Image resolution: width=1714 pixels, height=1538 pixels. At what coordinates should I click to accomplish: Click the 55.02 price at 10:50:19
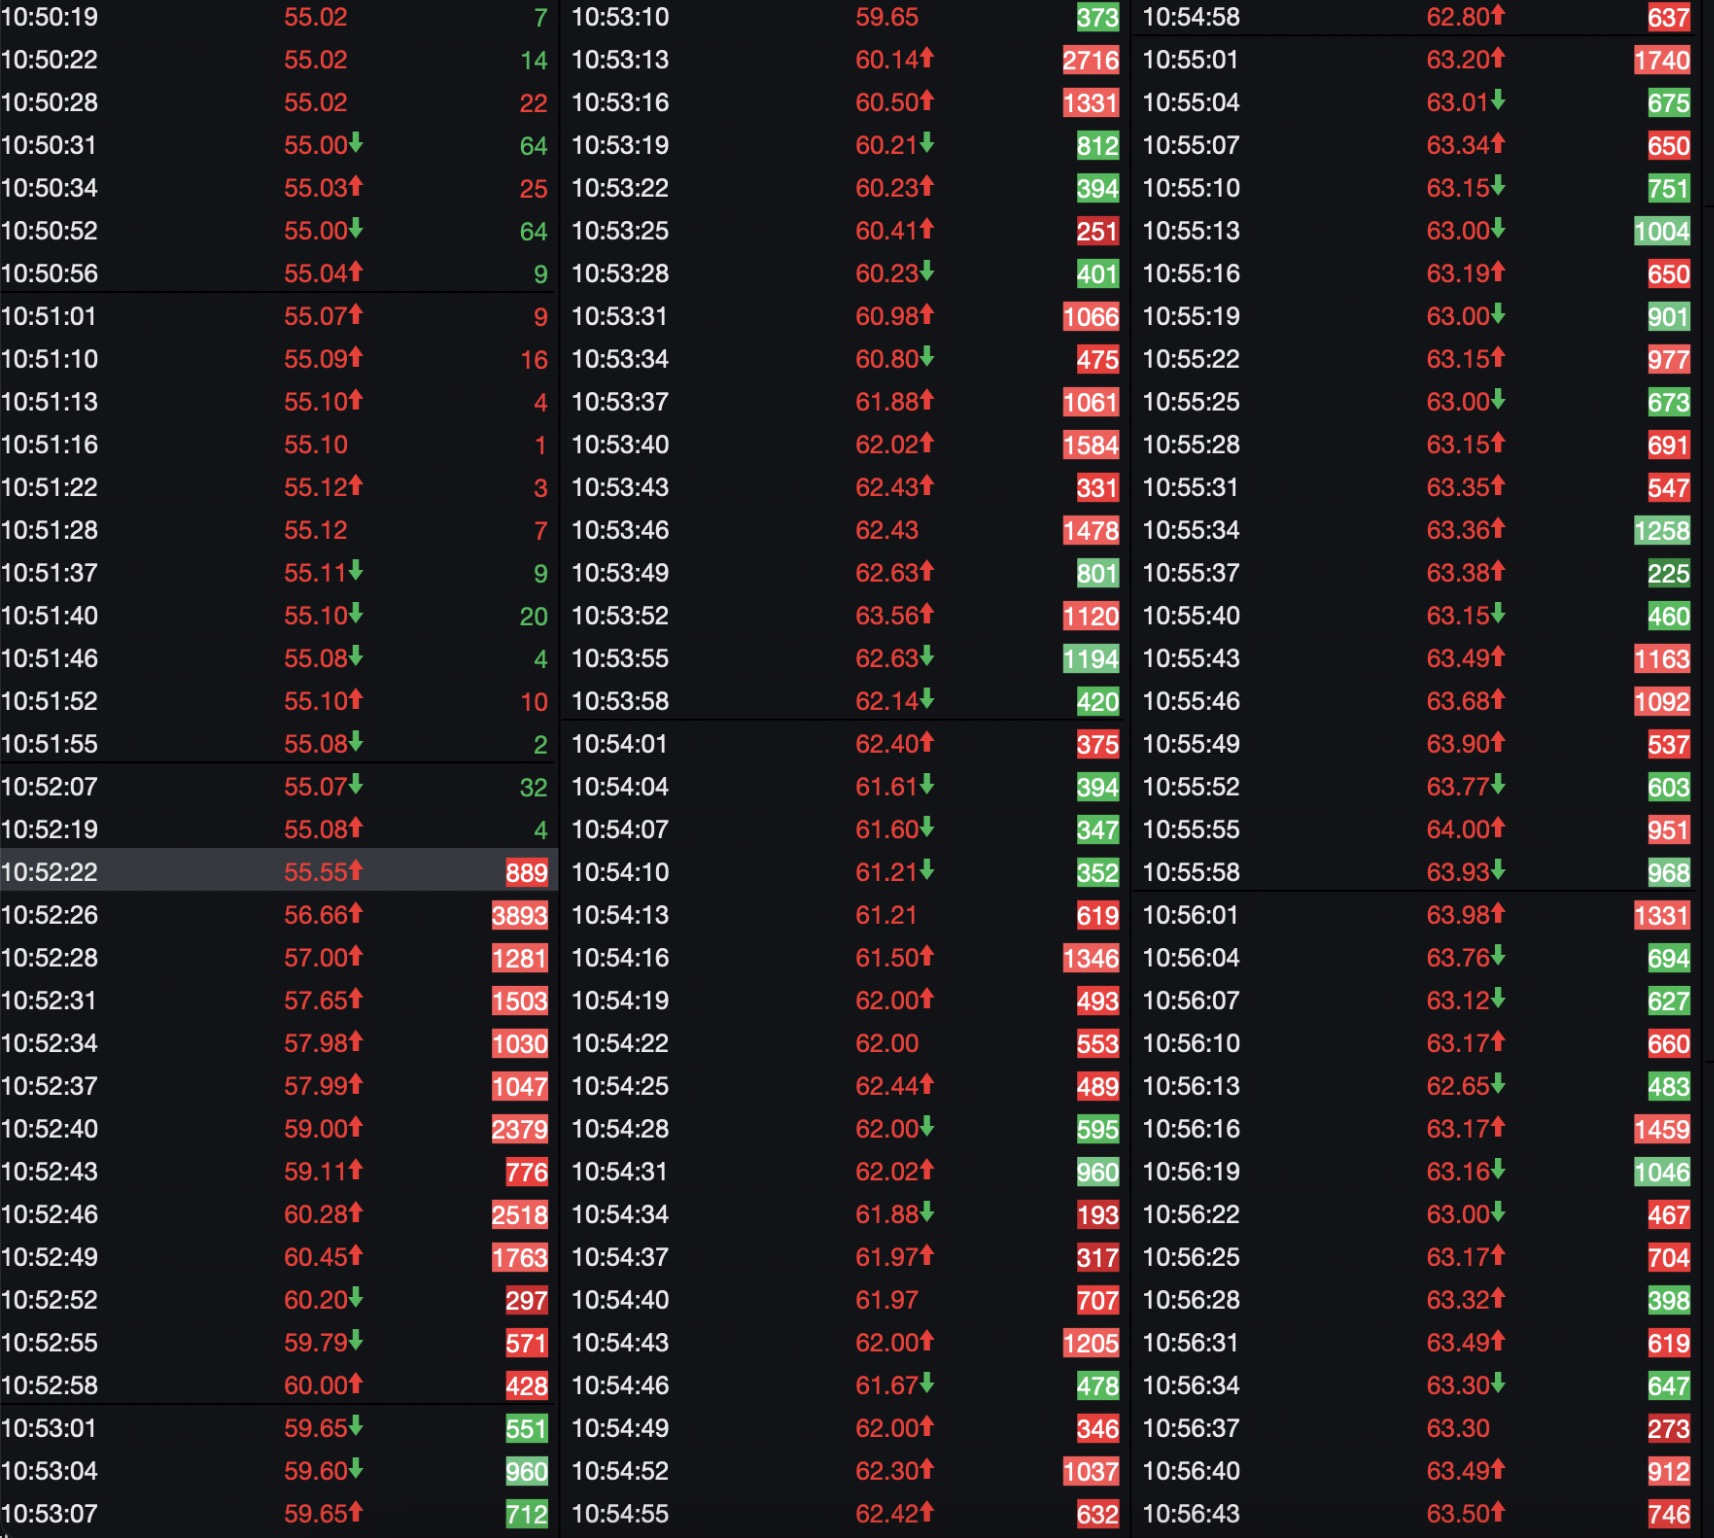pos(315,17)
